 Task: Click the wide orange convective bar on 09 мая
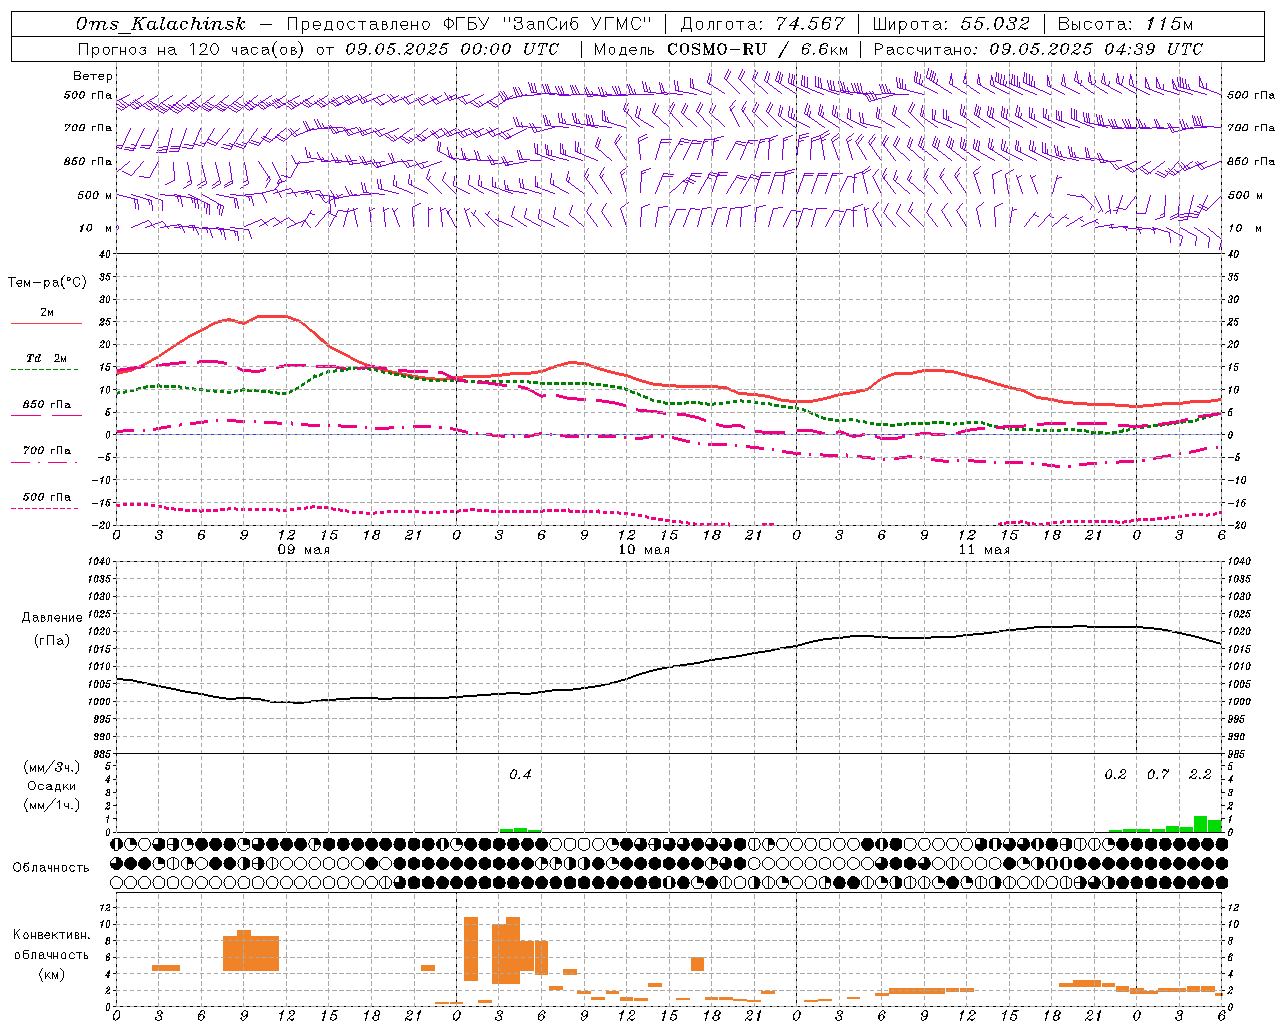(x=251, y=951)
